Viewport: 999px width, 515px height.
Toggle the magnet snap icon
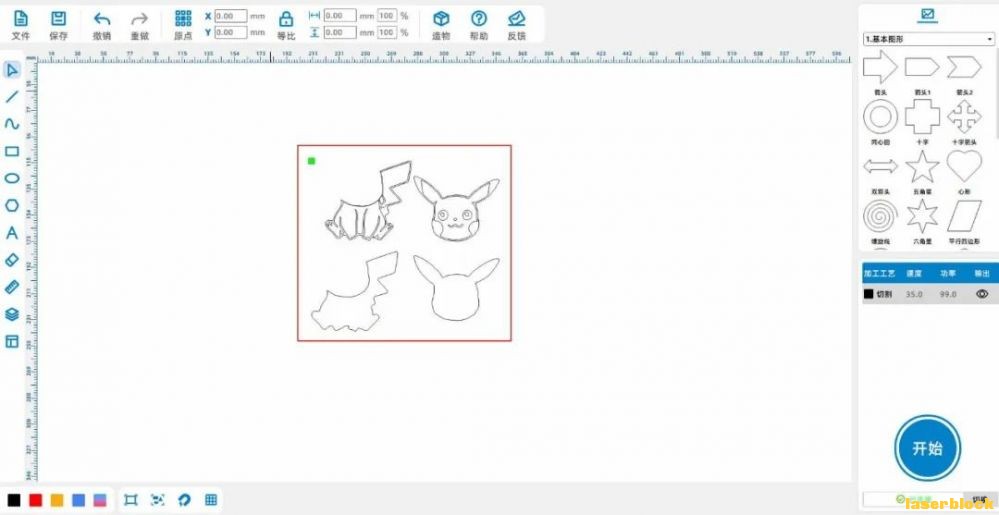click(x=184, y=500)
